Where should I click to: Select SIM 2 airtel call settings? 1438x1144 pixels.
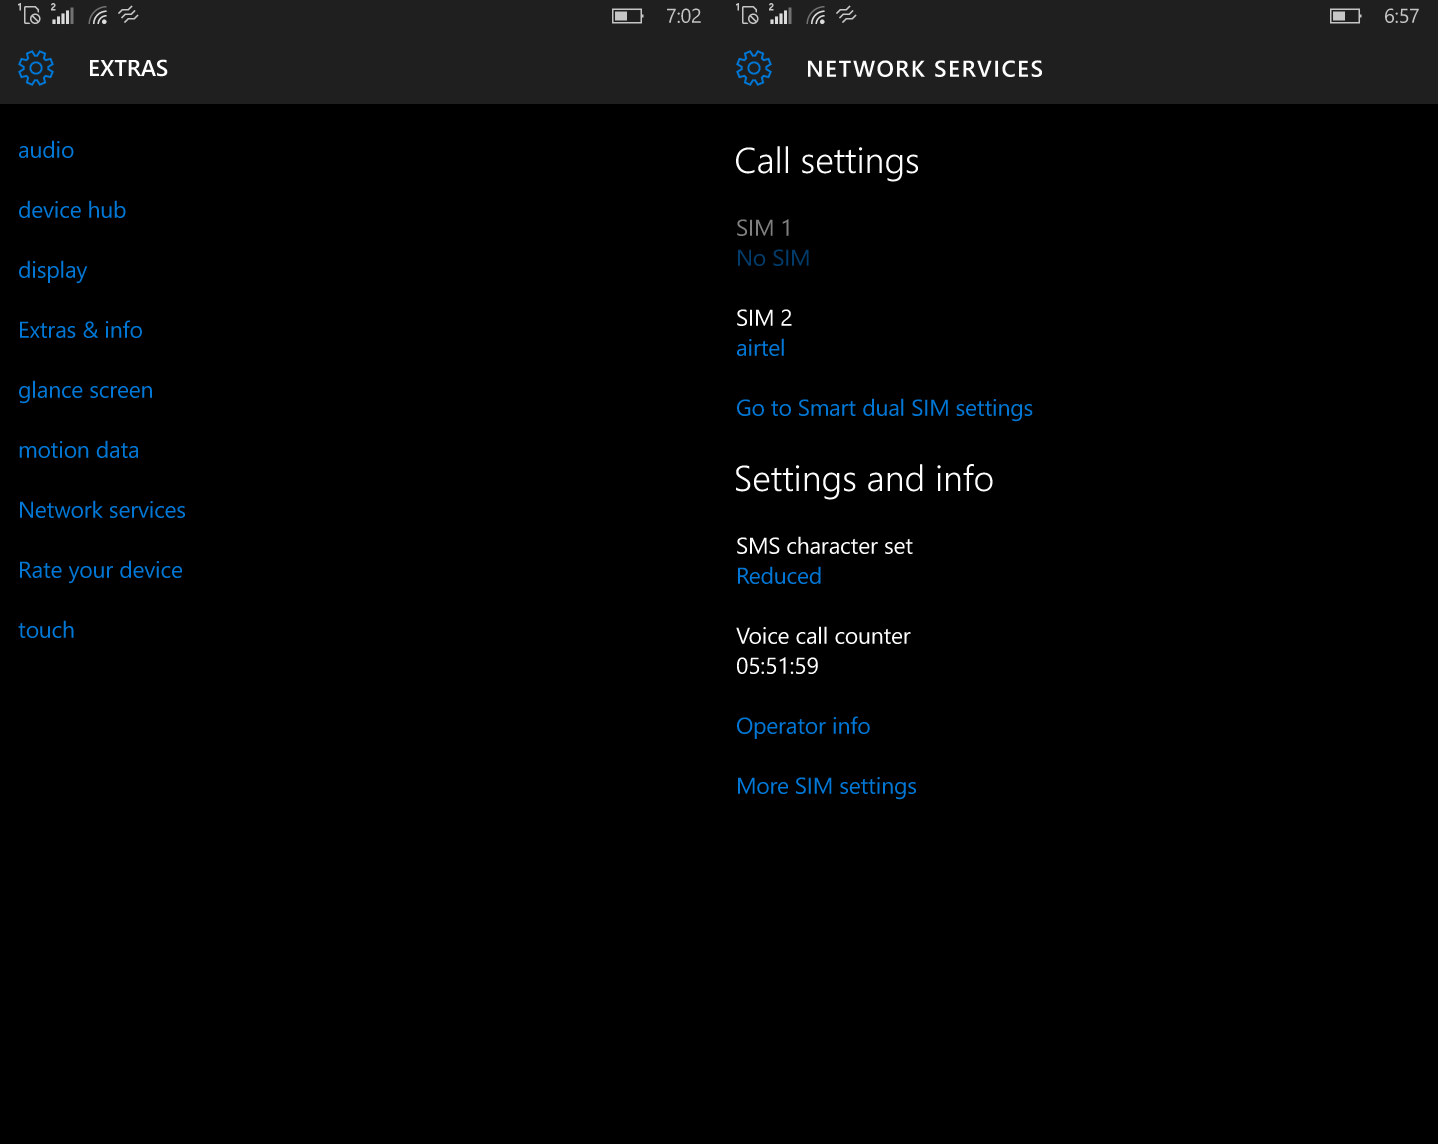click(x=763, y=333)
